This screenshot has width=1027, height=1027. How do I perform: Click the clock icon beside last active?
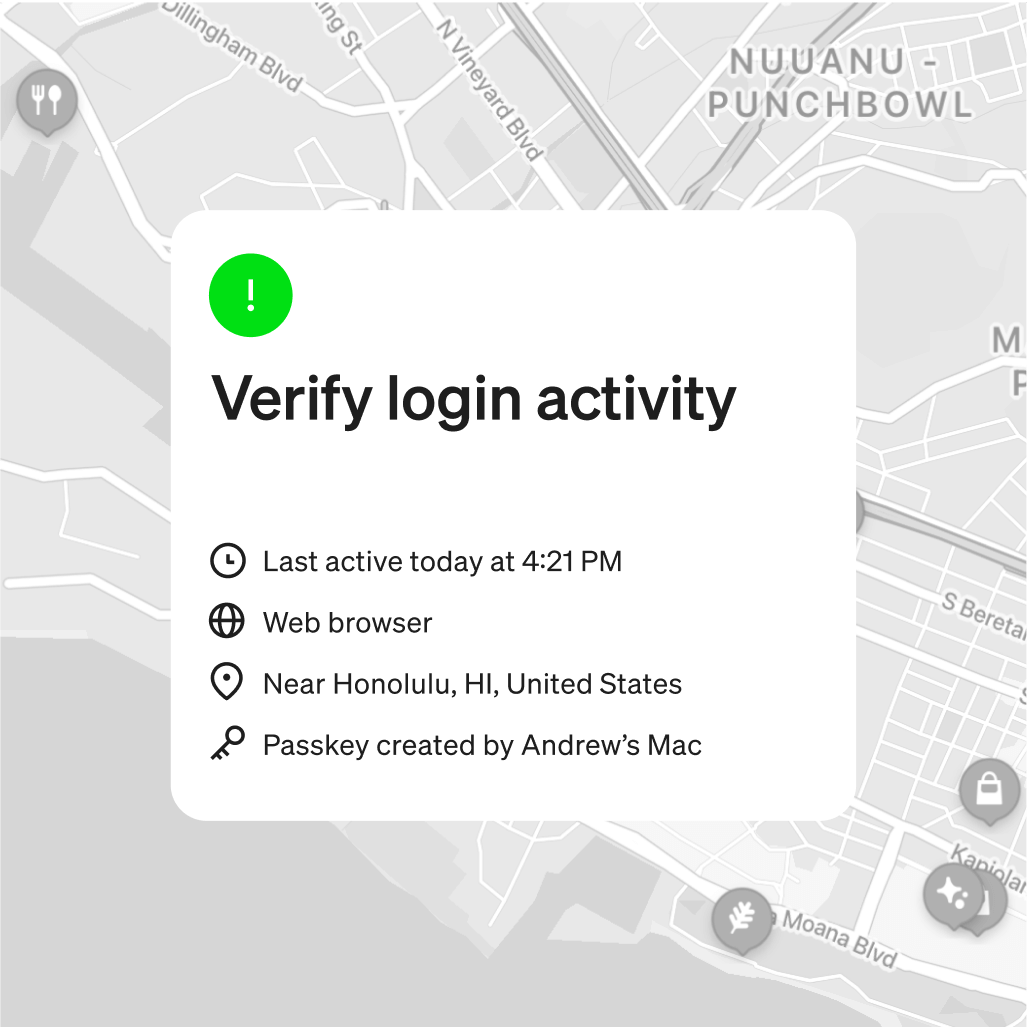click(227, 561)
